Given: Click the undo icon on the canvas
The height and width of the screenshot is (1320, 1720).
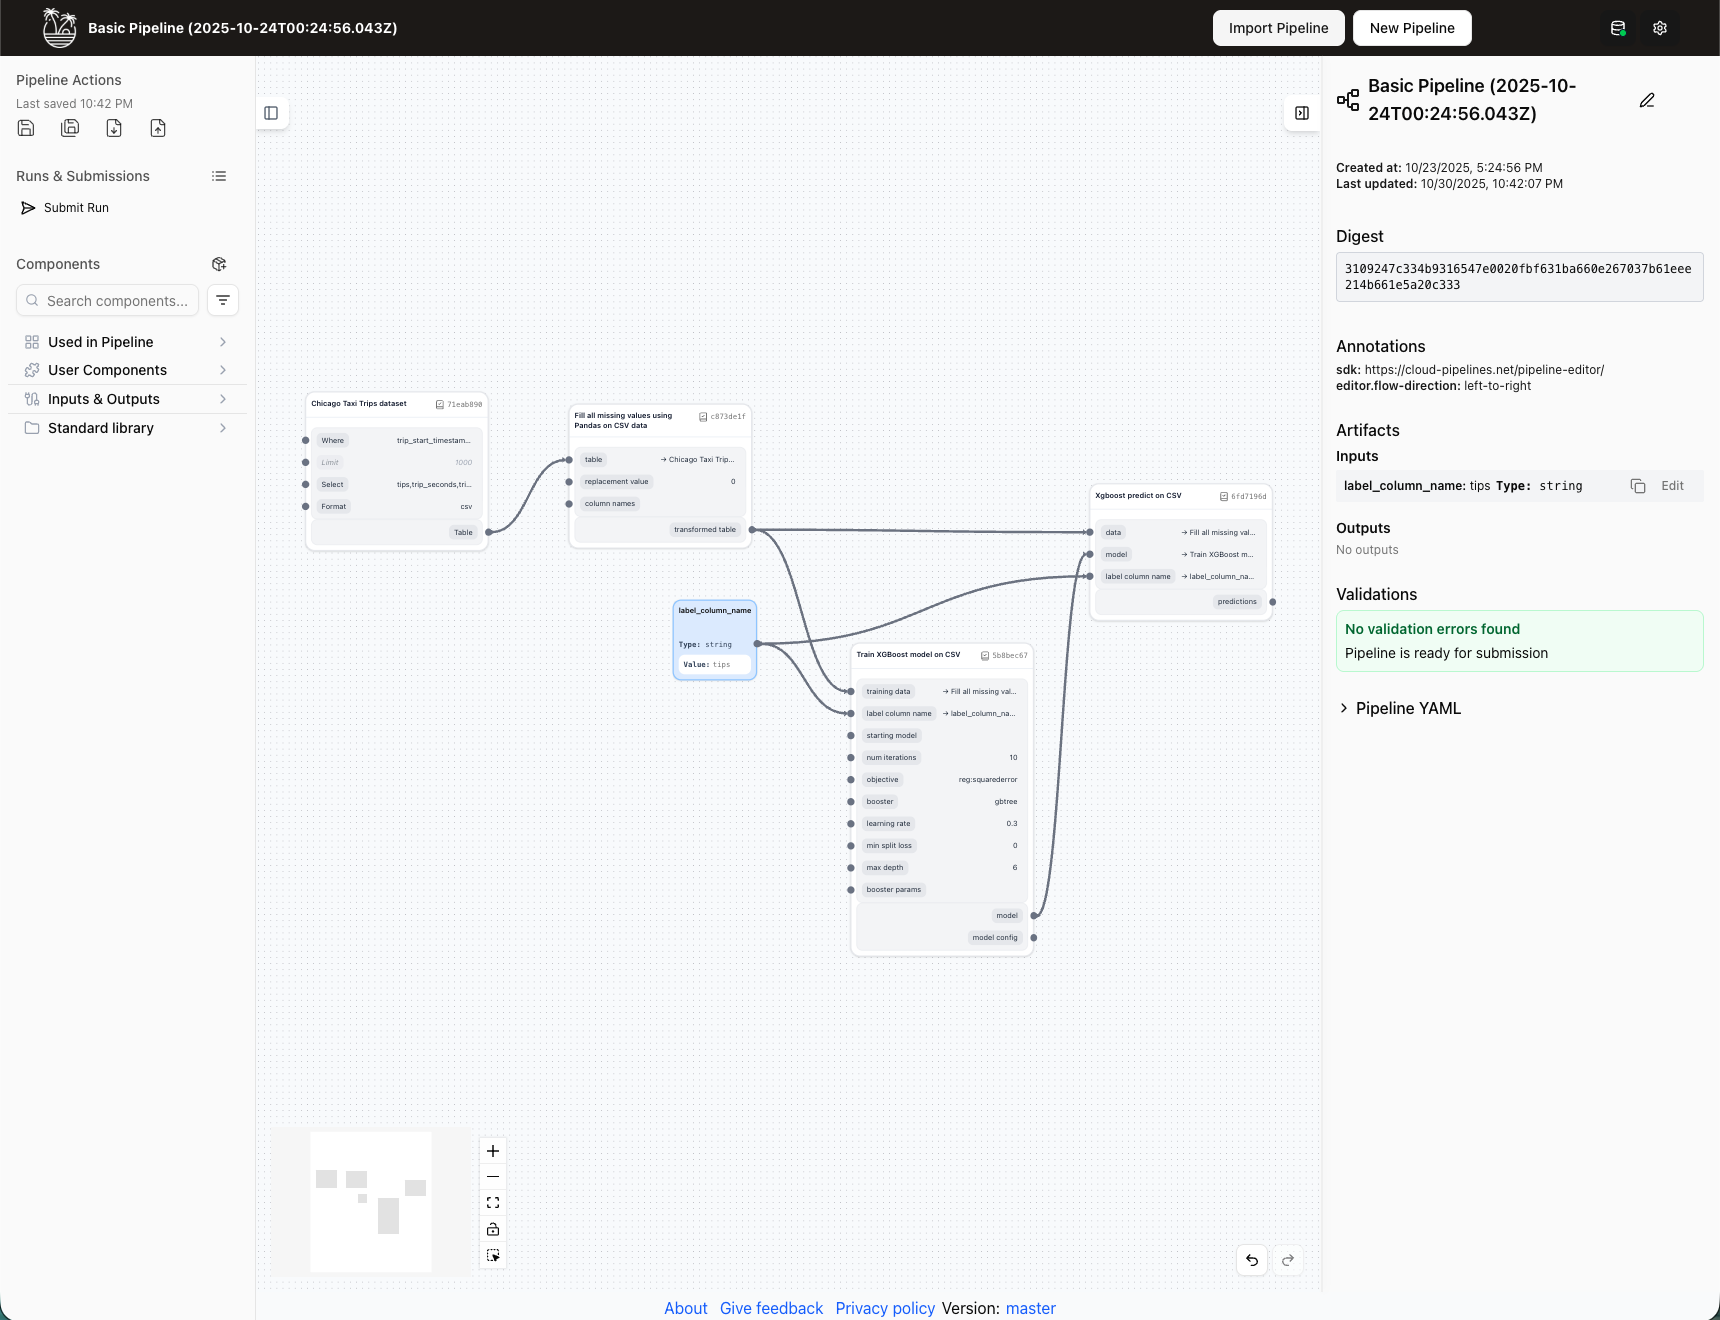Looking at the screenshot, I should [1252, 1260].
